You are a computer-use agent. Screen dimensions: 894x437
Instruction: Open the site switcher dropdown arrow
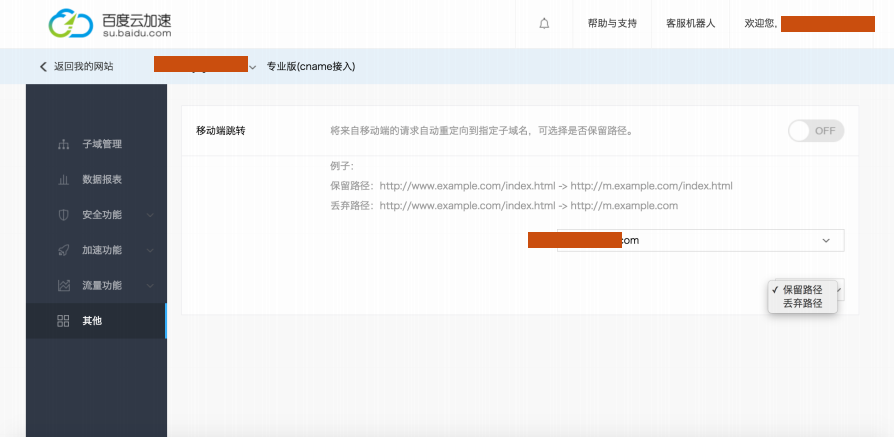pos(252,67)
